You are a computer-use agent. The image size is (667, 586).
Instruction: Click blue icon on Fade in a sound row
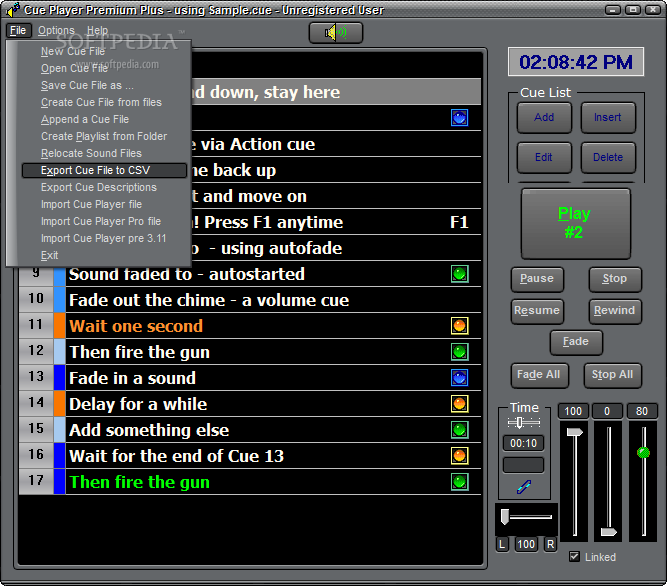459,378
